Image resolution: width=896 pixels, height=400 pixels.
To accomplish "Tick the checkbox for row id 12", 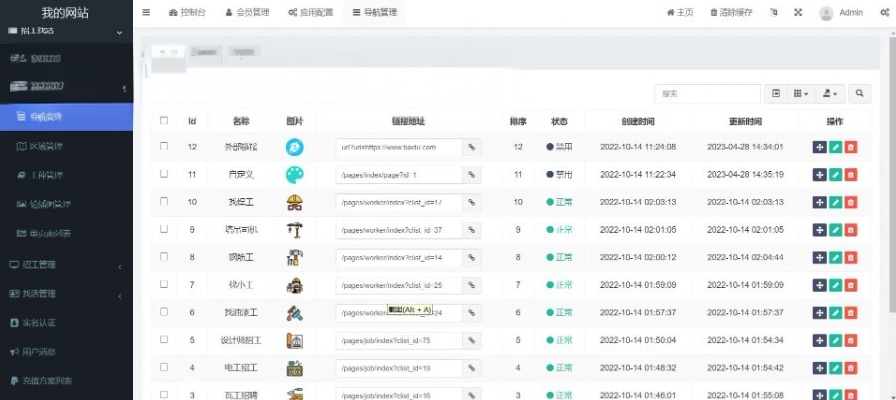I will point(164,146).
